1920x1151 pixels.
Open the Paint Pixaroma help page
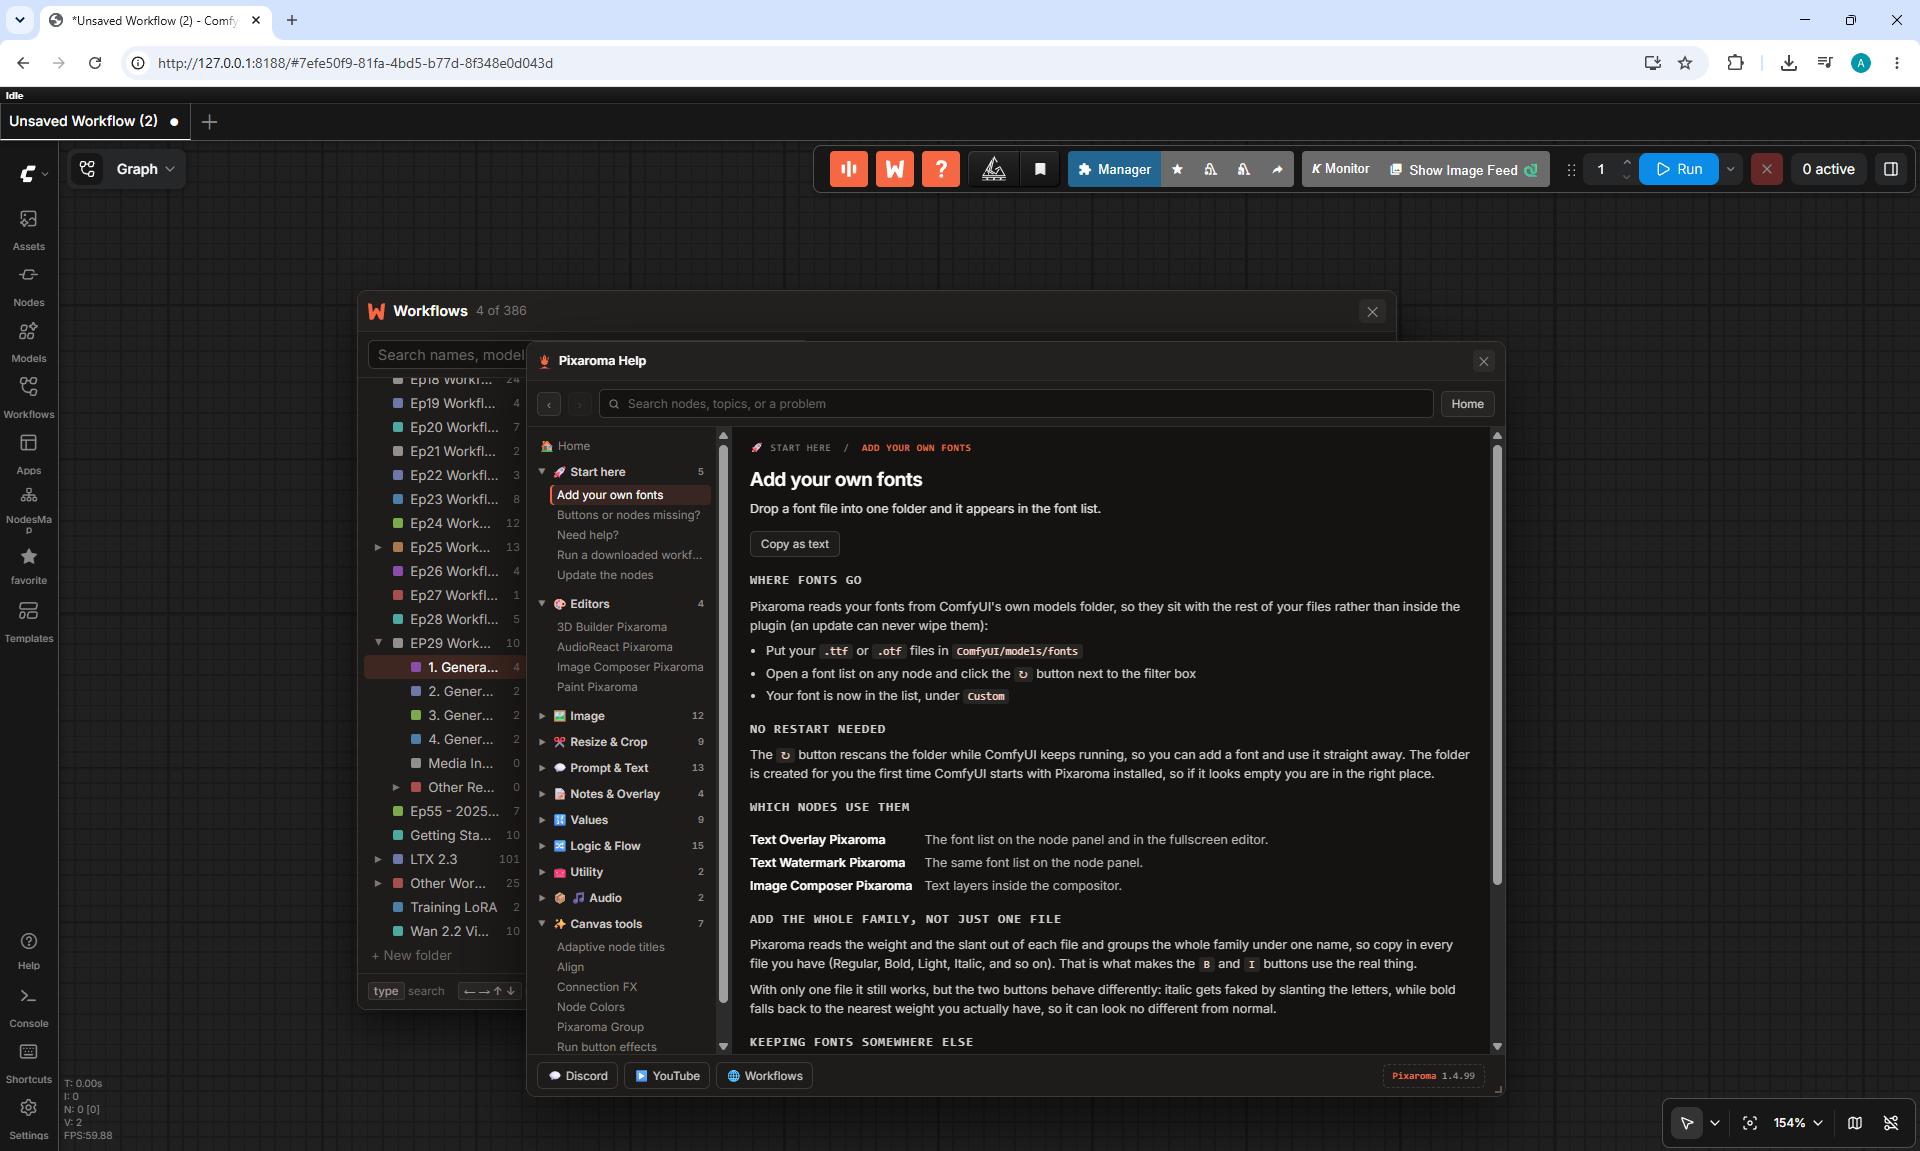596,687
